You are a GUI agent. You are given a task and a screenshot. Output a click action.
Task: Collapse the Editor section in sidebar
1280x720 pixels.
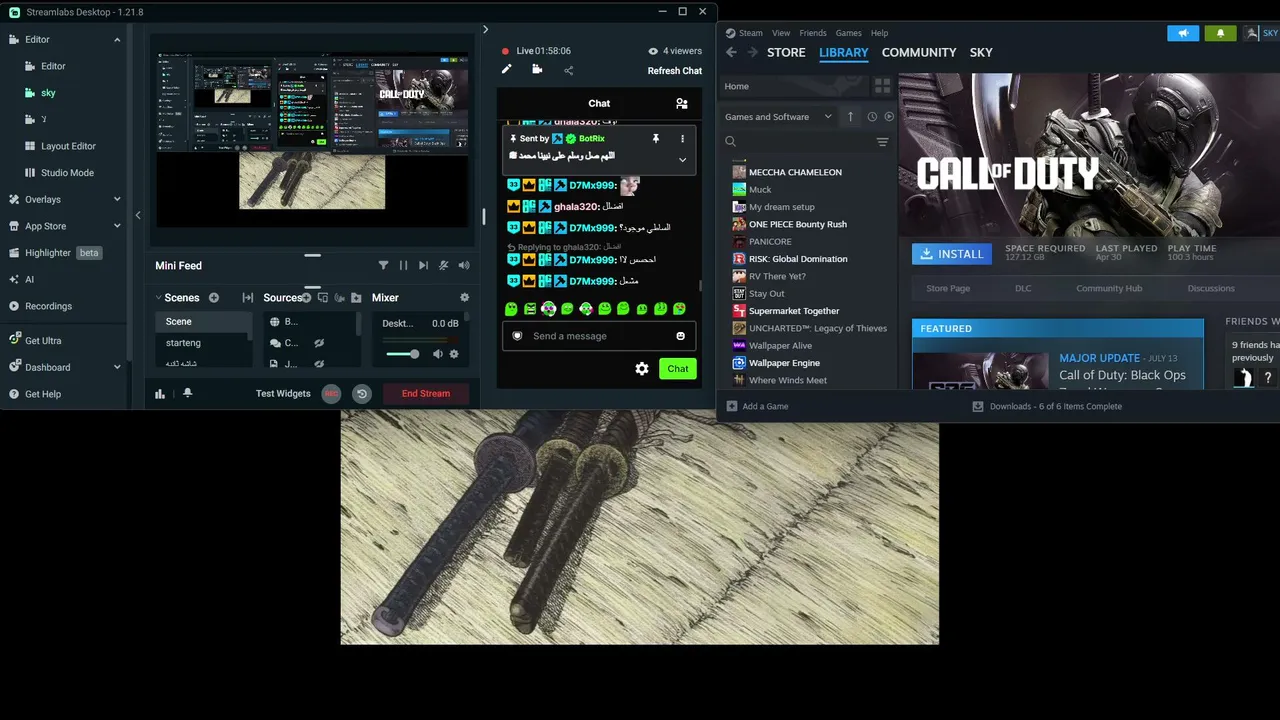117,40
